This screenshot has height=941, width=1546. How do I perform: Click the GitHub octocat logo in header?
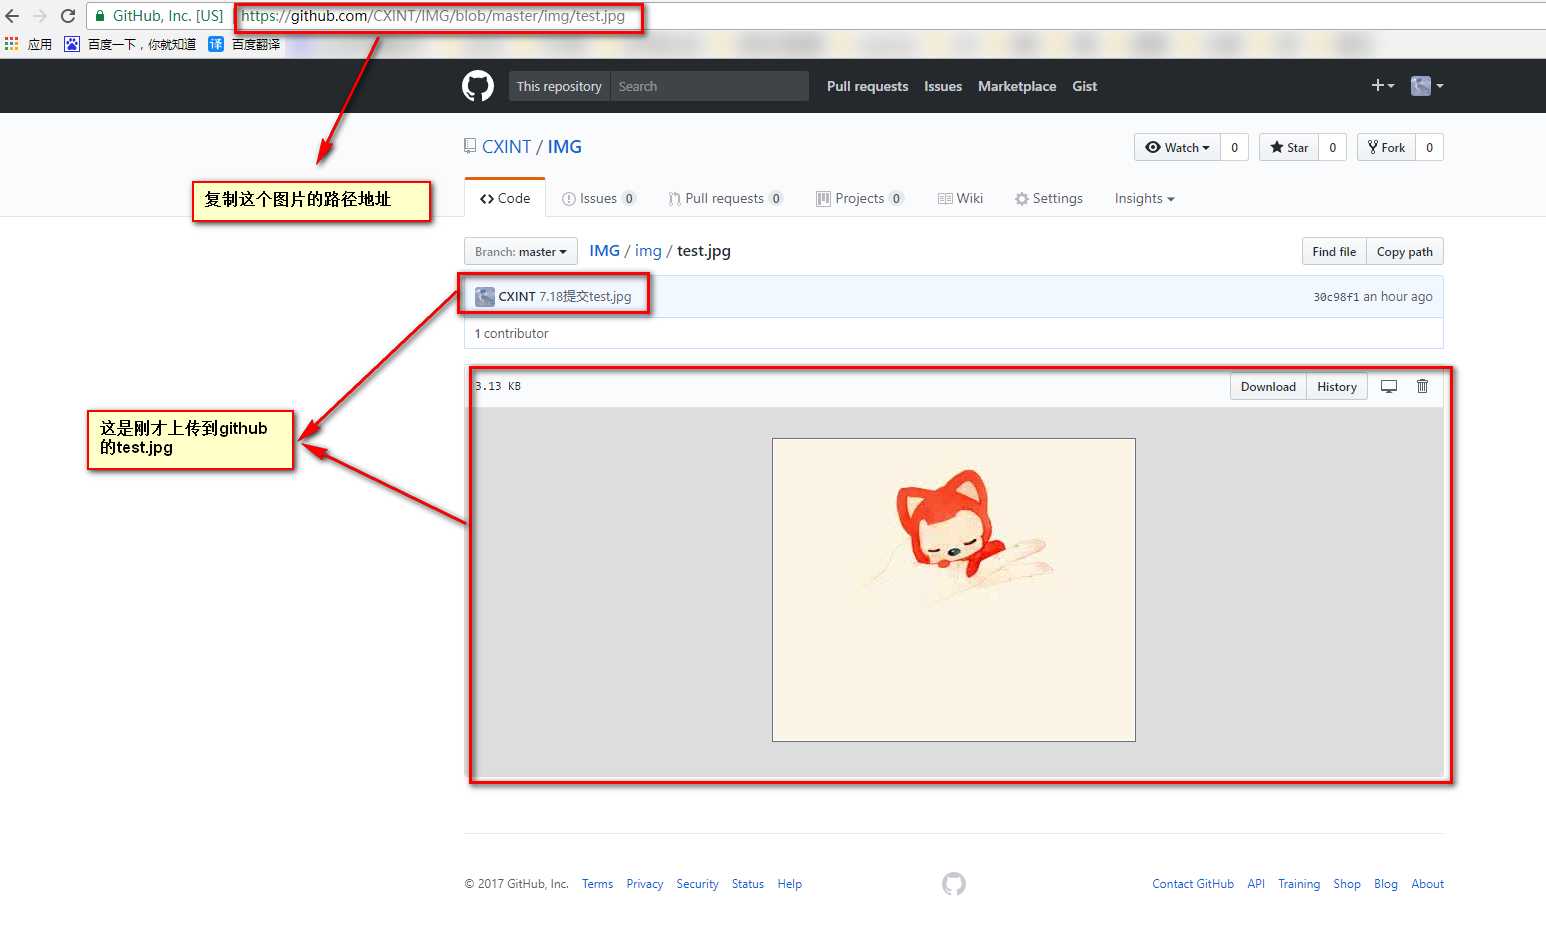pos(478,86)
